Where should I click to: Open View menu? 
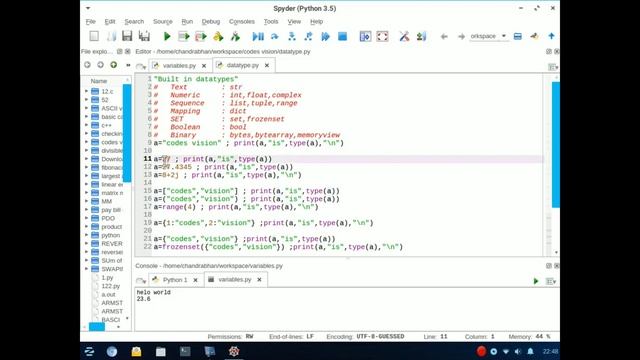click(x=294, y=22)
